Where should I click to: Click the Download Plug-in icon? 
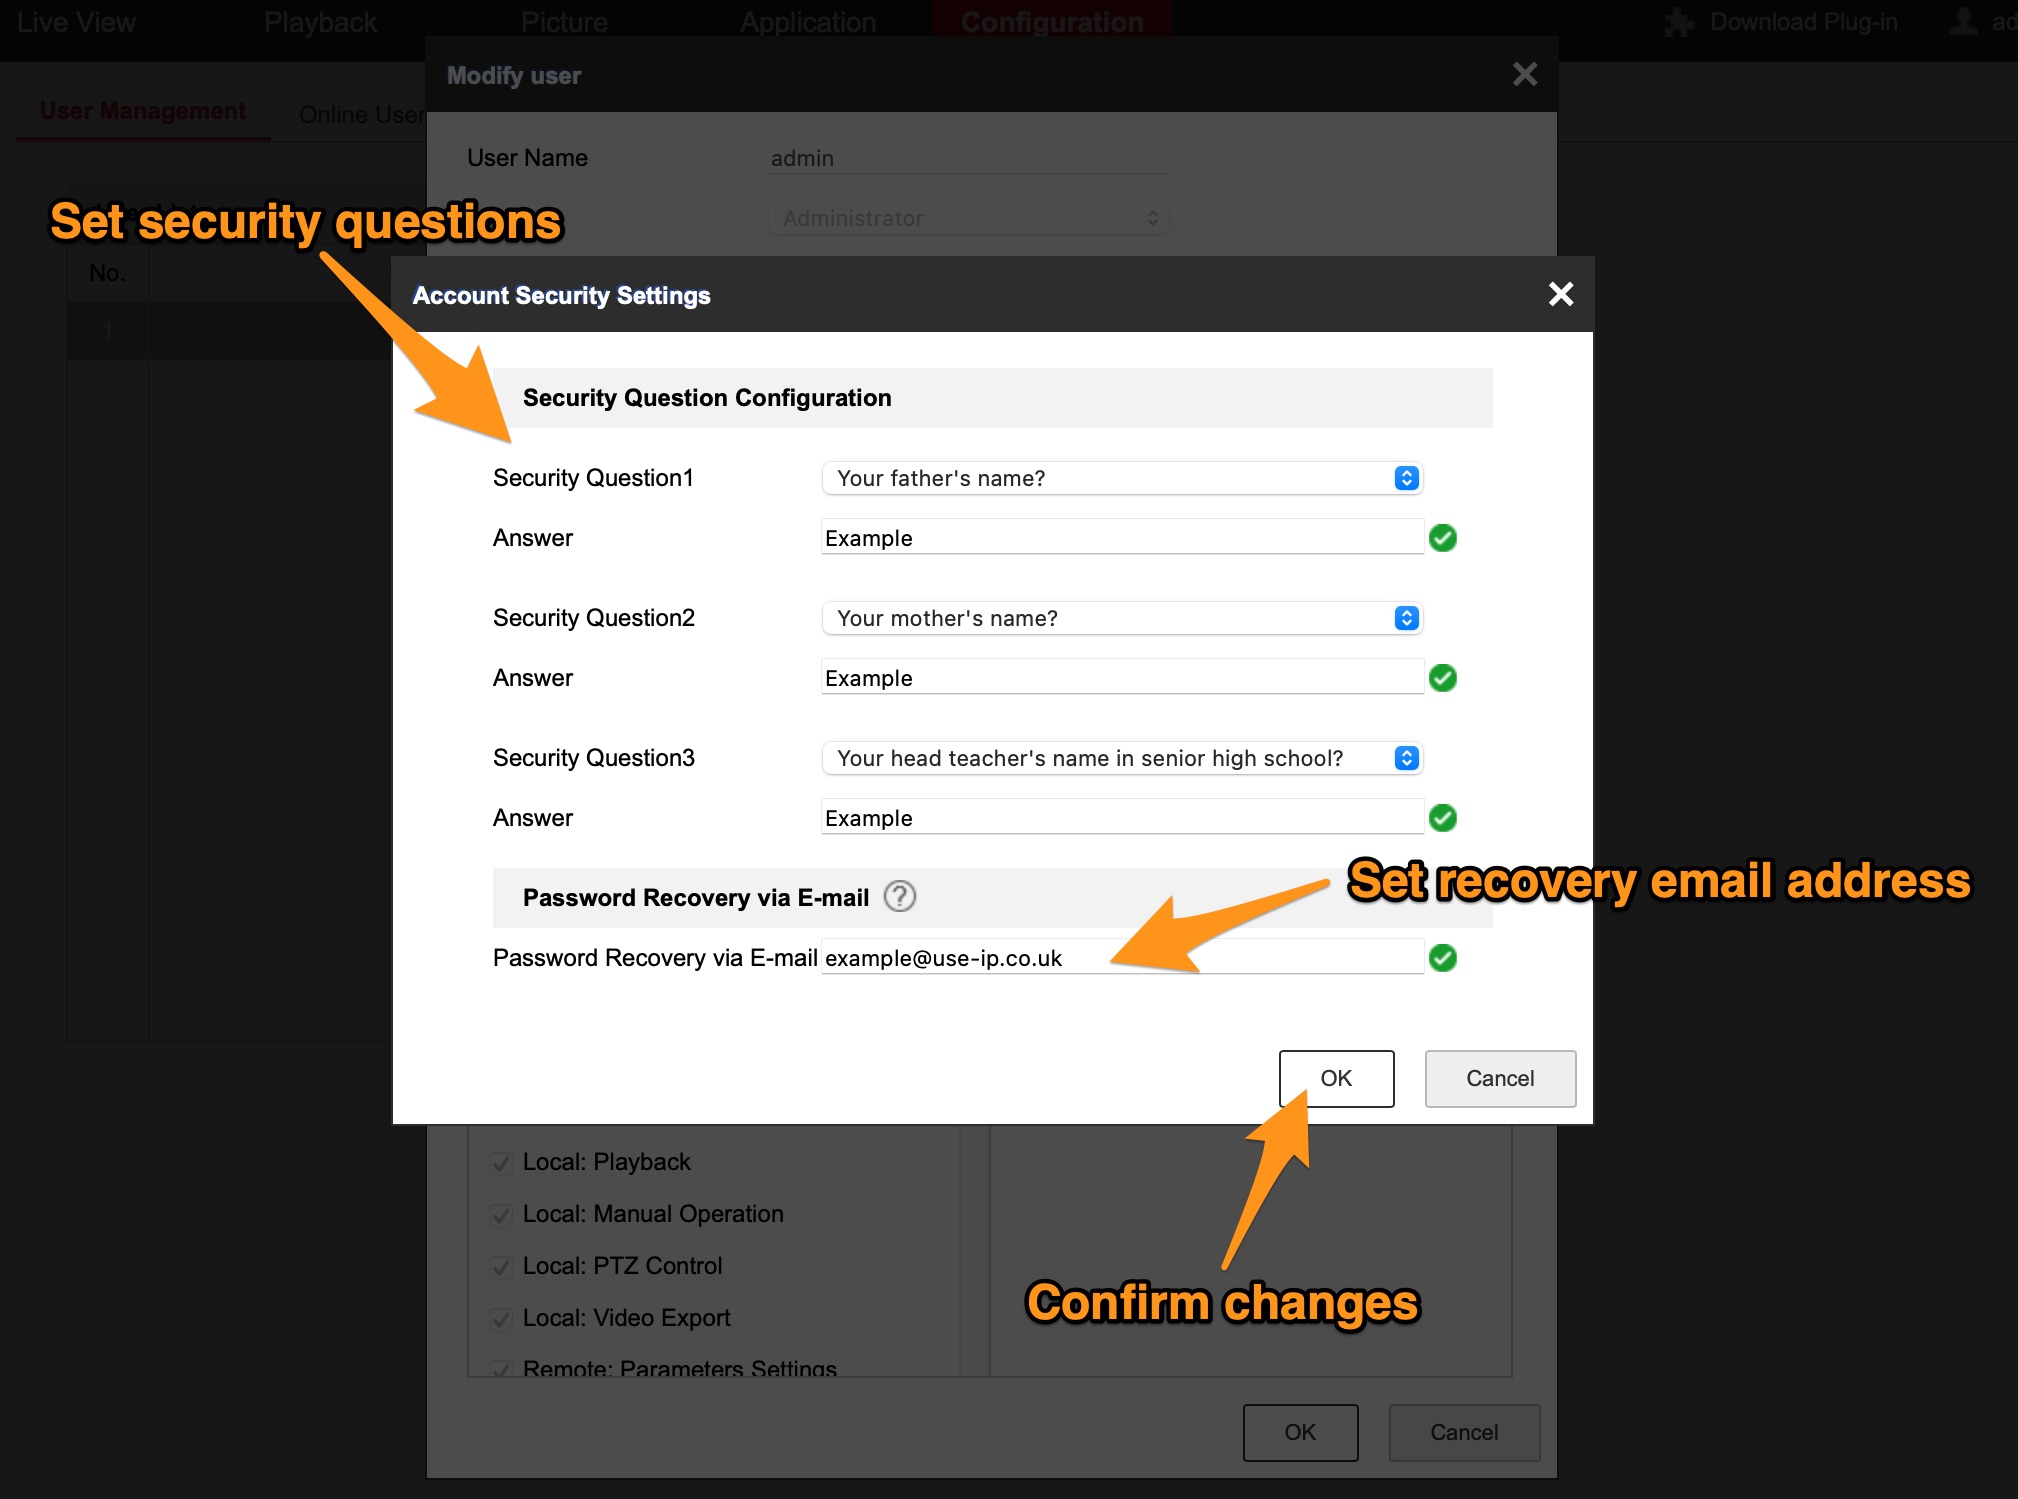pos(1678,21)
